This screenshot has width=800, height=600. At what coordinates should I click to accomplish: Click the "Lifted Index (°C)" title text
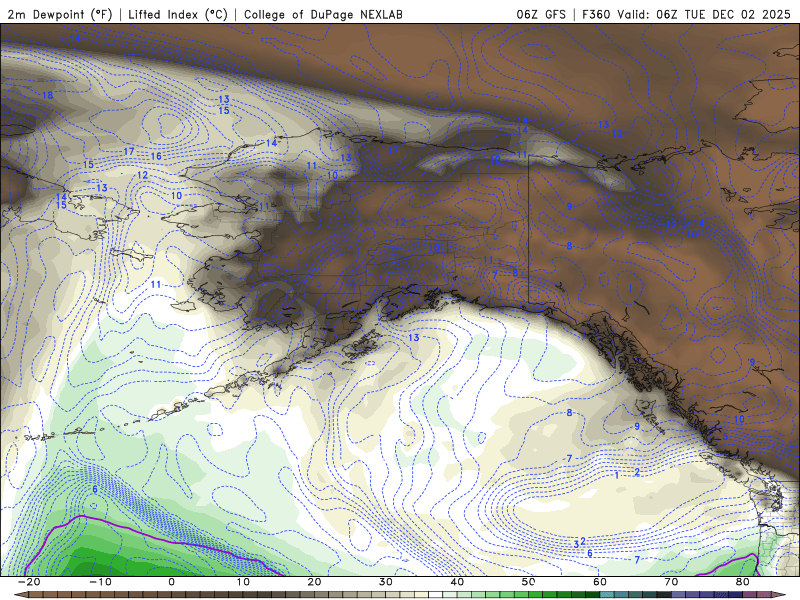point(178,14)
